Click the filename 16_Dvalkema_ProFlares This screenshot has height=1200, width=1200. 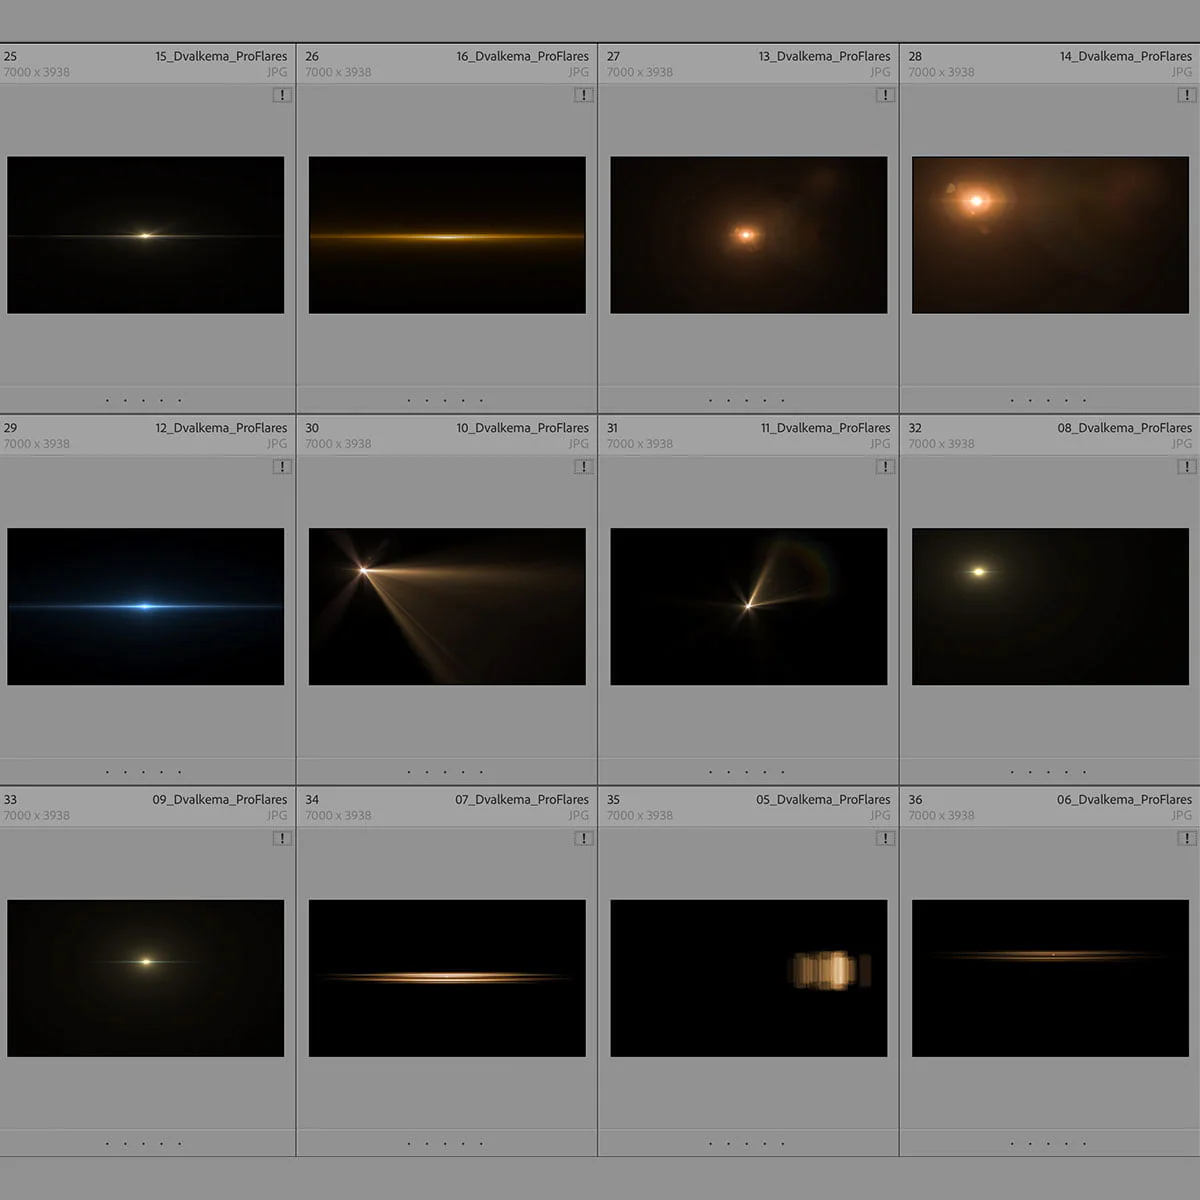523,56
